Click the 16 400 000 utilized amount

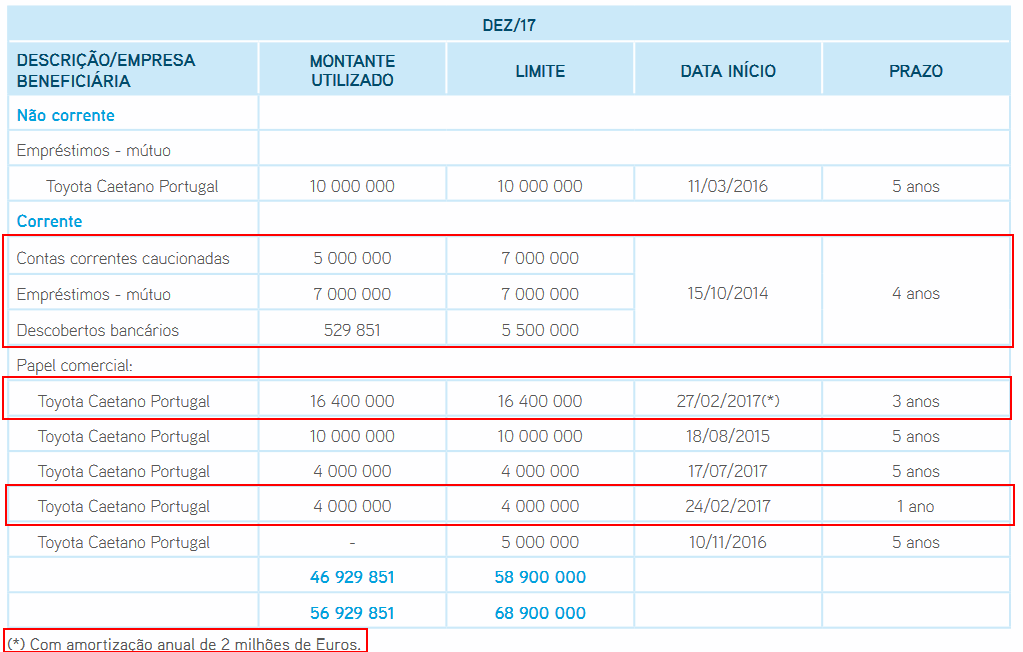coord(352,401)
